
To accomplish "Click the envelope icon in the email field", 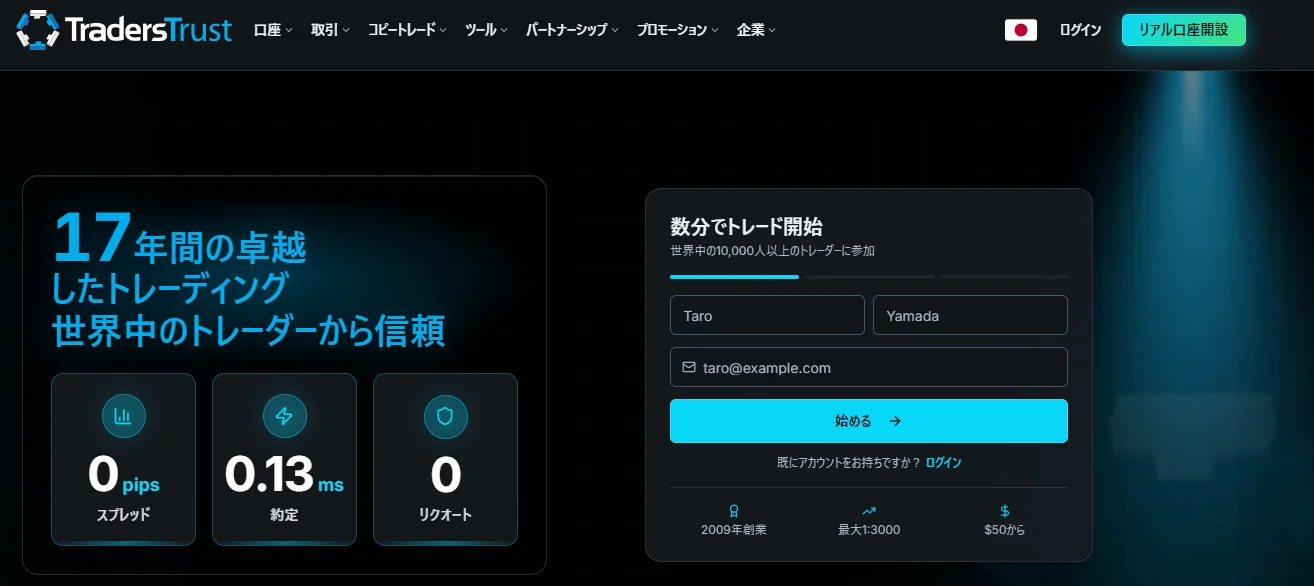I will (689, 367).
